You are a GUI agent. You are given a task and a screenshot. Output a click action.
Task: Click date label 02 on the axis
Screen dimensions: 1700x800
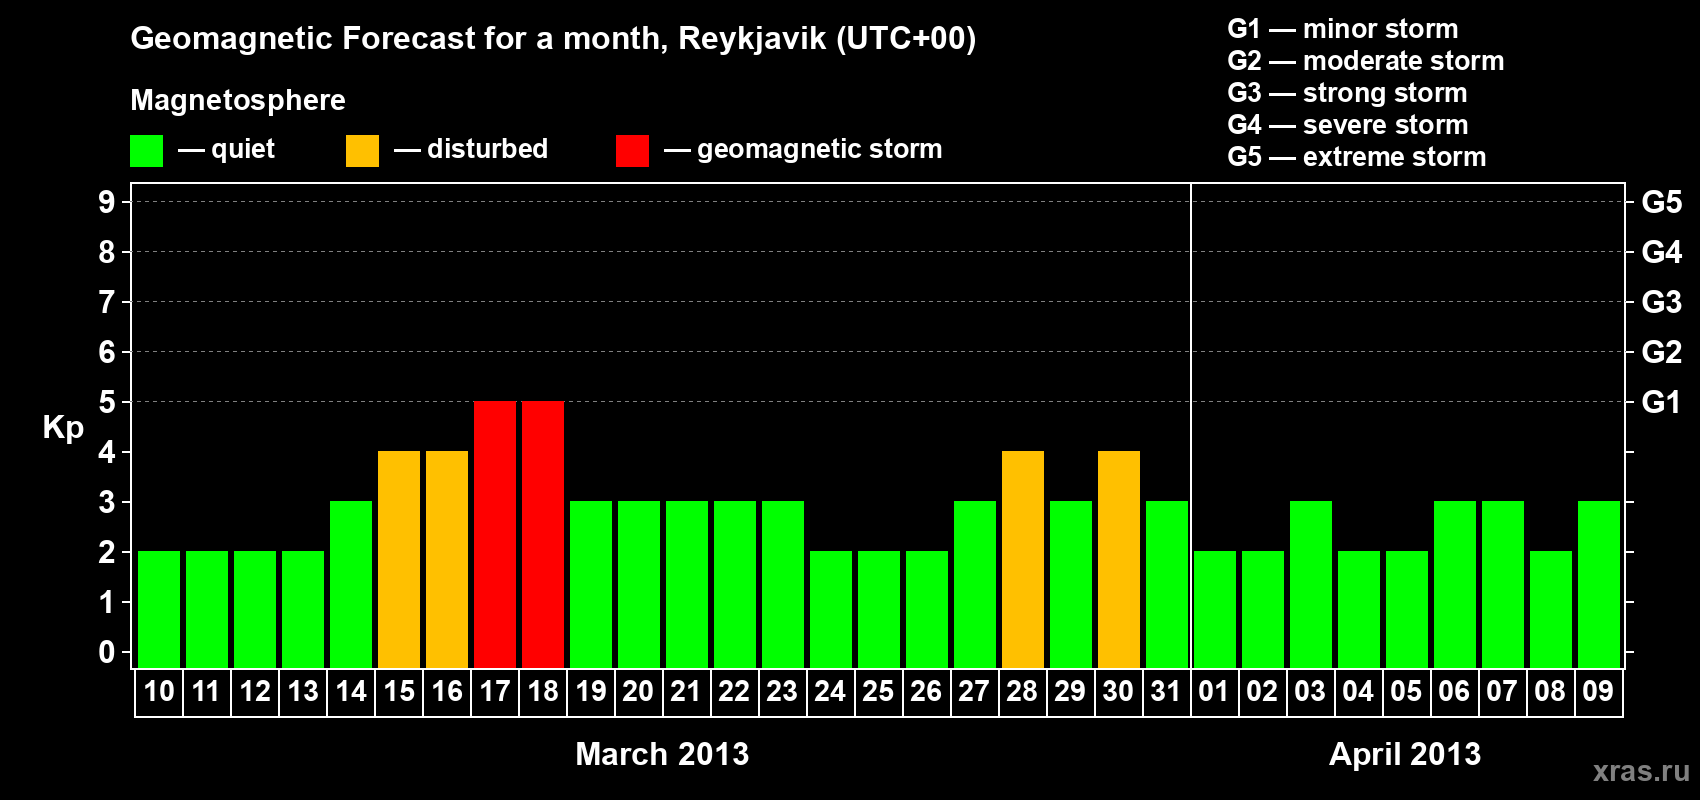pos(1262,691)
